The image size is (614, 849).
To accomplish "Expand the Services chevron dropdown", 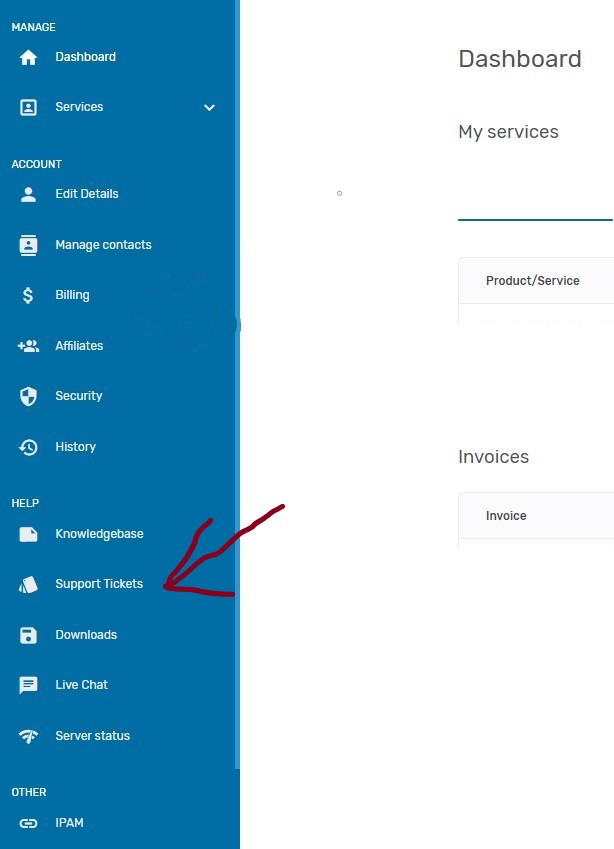I will [209, 107].
